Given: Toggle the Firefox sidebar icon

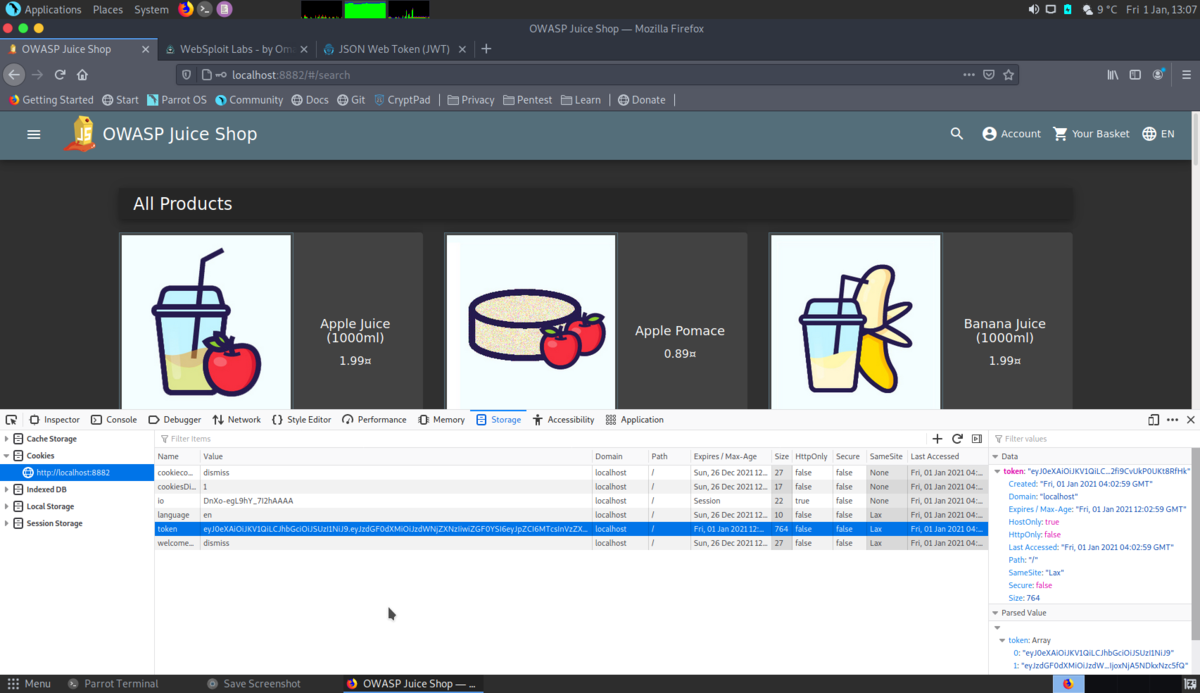Looking at the screenshot, I should pos(1135,75).
